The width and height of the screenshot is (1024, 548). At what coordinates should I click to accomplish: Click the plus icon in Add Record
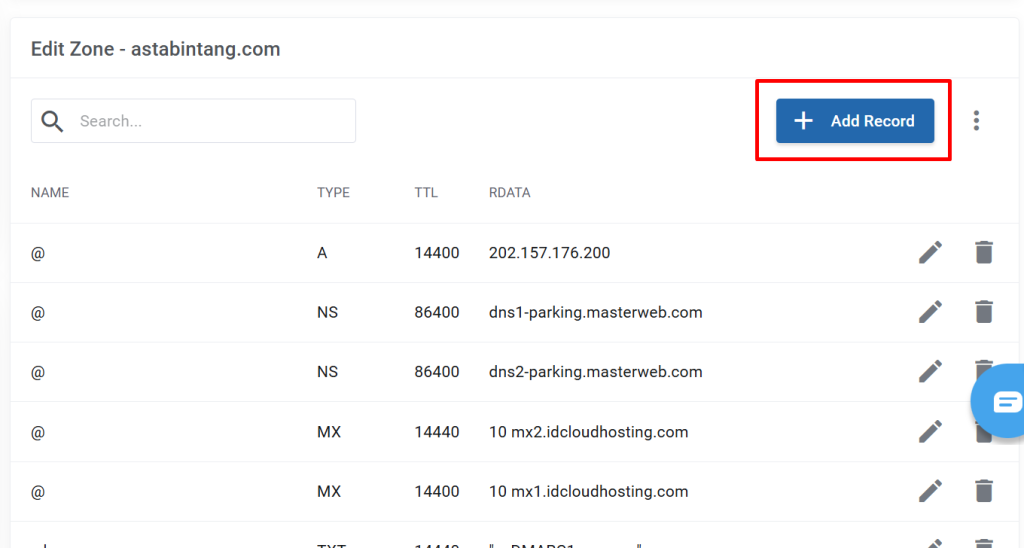click(x=803, y=121)
